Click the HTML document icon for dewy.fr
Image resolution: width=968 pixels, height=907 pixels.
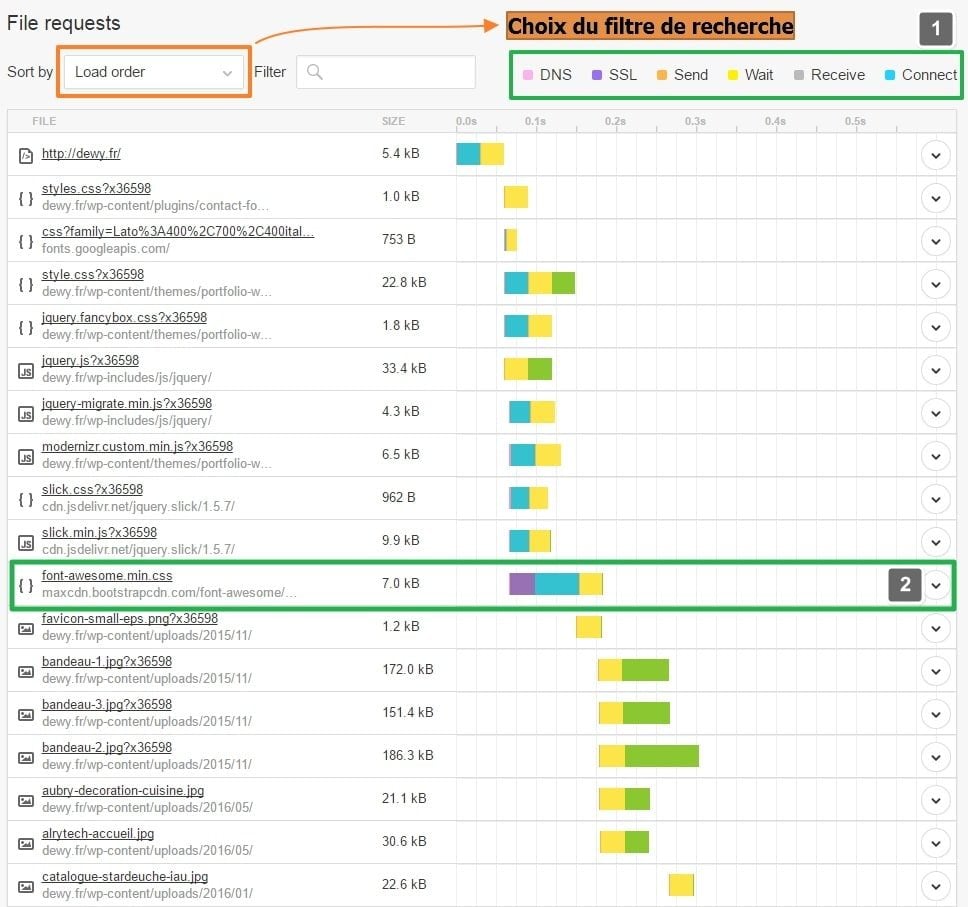[26, 155]
